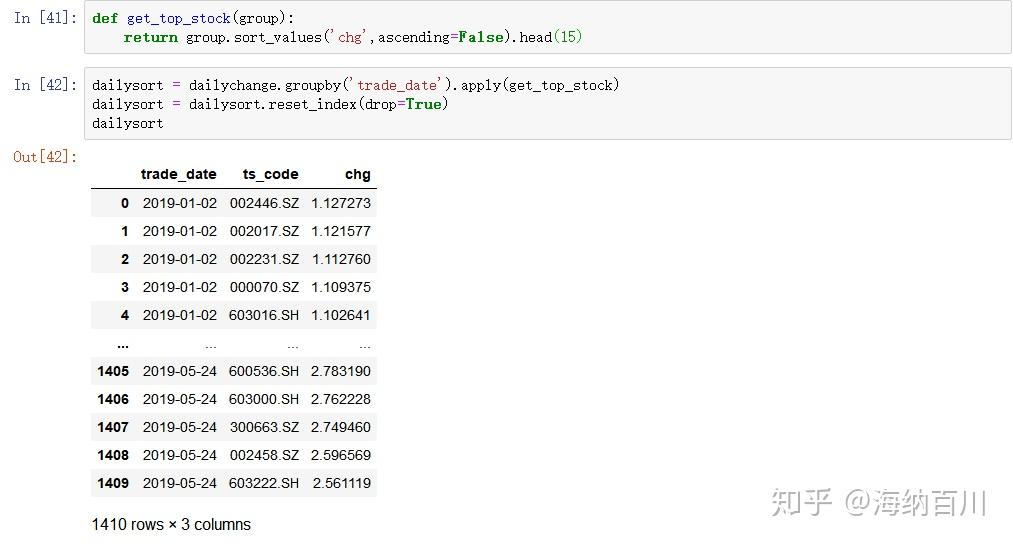Select the 1.121577 chg value

click(341, 231)
